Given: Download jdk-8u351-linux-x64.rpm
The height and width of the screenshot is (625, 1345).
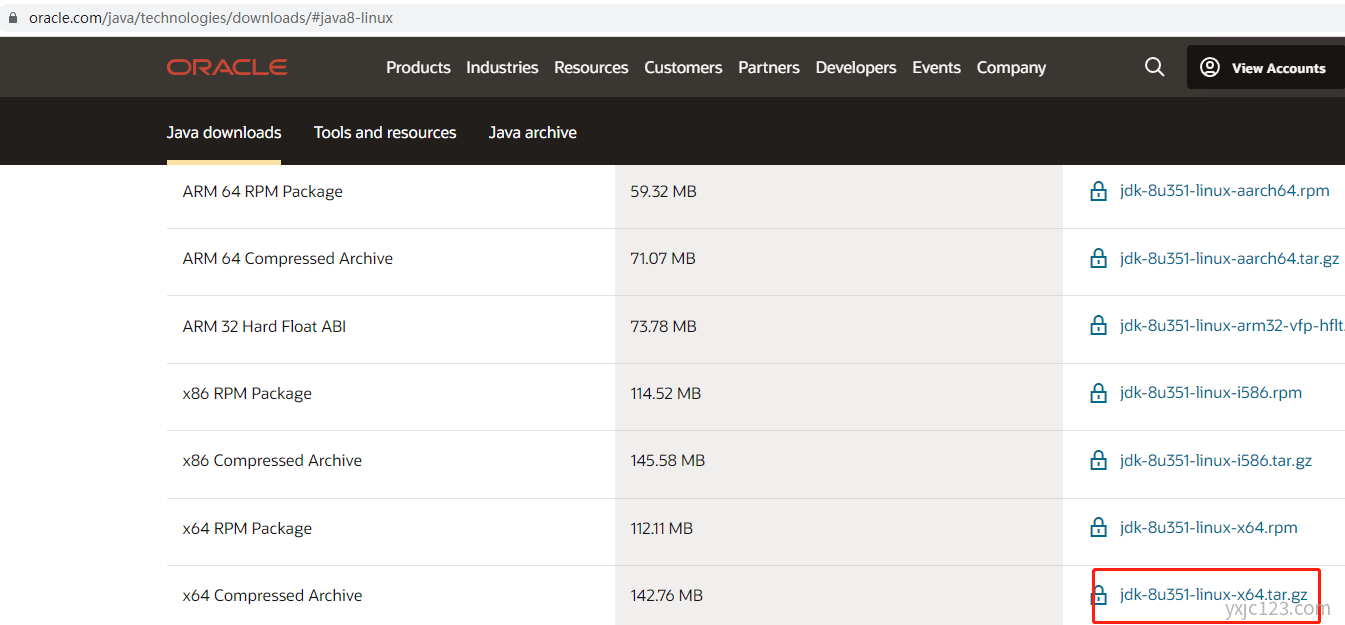Looking at the screenshot, I should pos(1209,527).
